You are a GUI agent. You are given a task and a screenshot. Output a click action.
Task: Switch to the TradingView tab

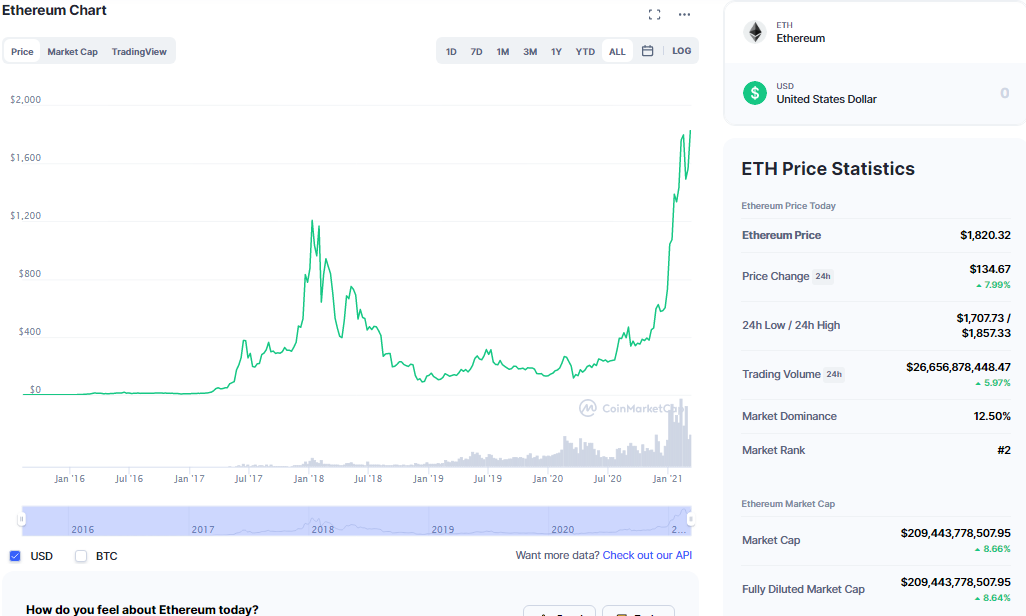tap(139, 52)
